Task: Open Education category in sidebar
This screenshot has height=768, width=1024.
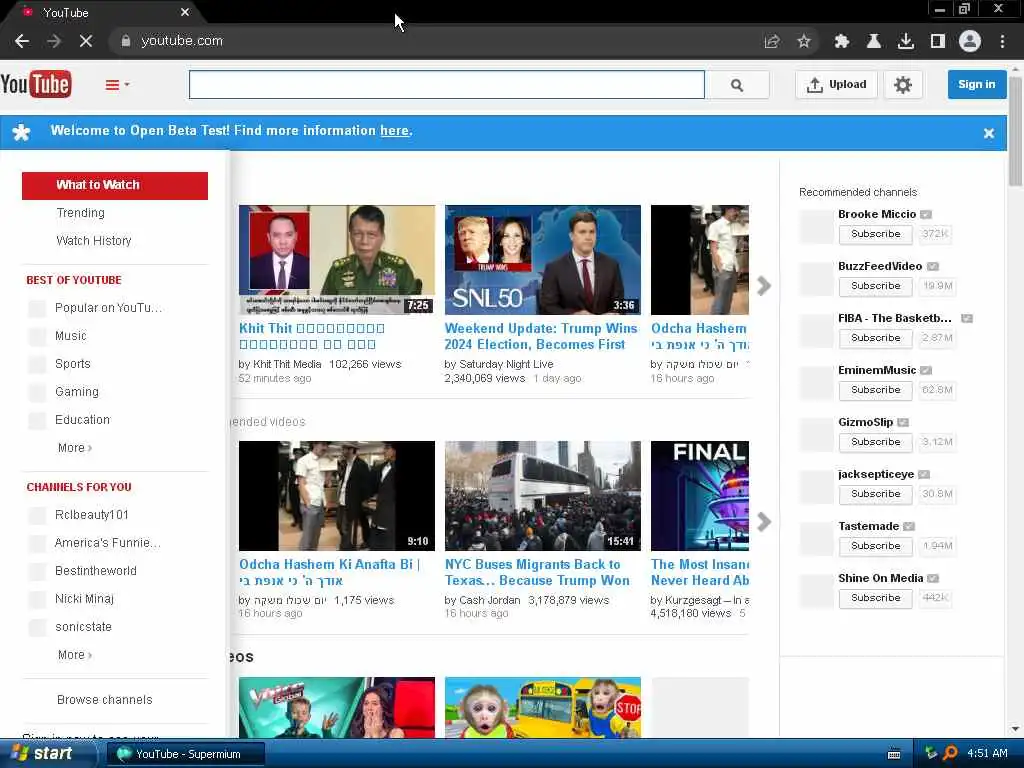Action: [x=82, y=420]
